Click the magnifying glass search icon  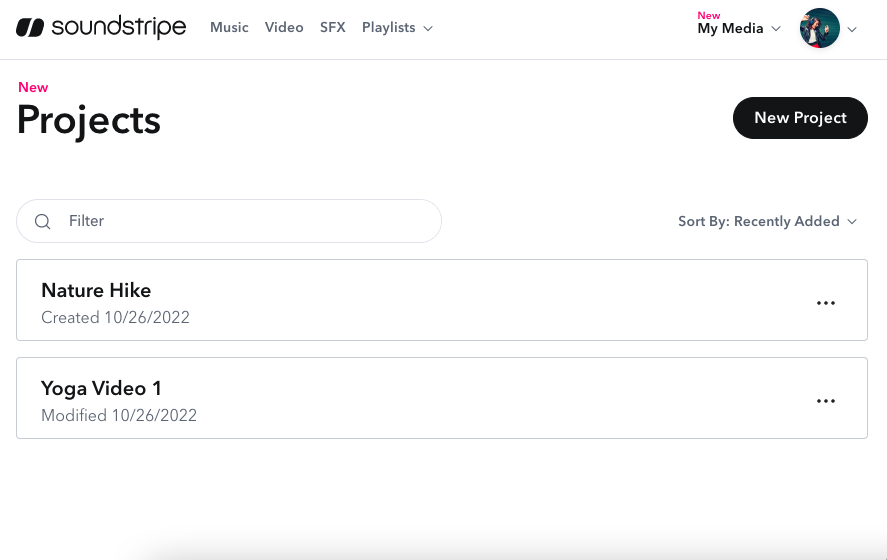43,221
